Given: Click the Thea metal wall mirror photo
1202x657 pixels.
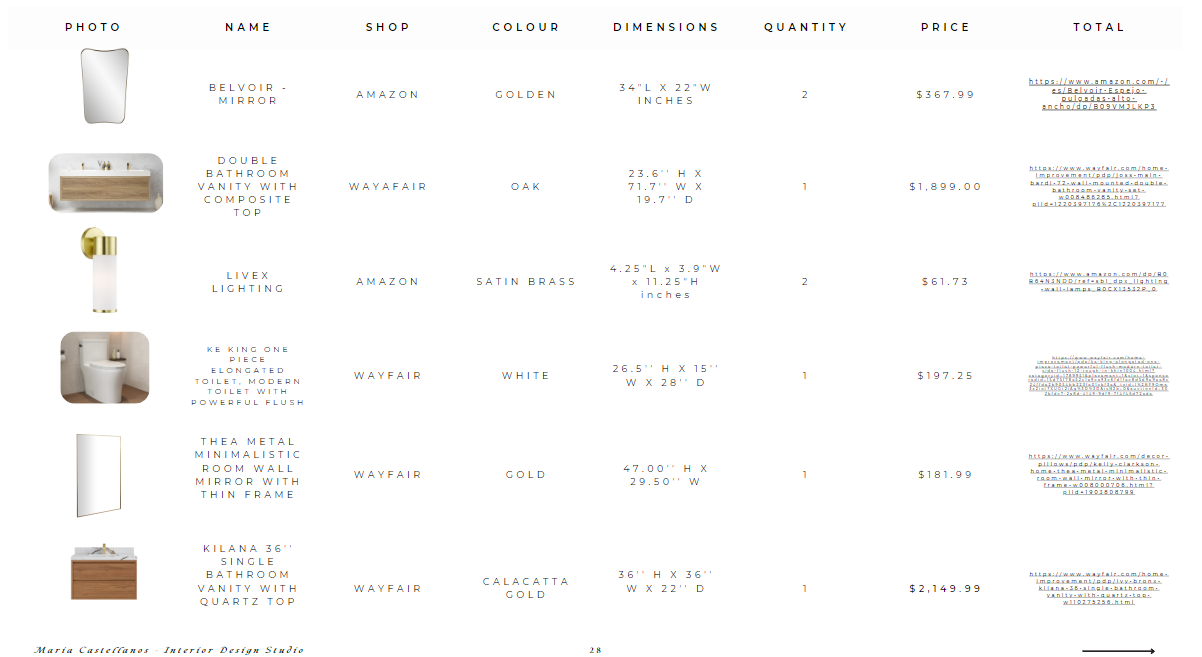Looking at the screenshot, I should click(x=99, y=475).
